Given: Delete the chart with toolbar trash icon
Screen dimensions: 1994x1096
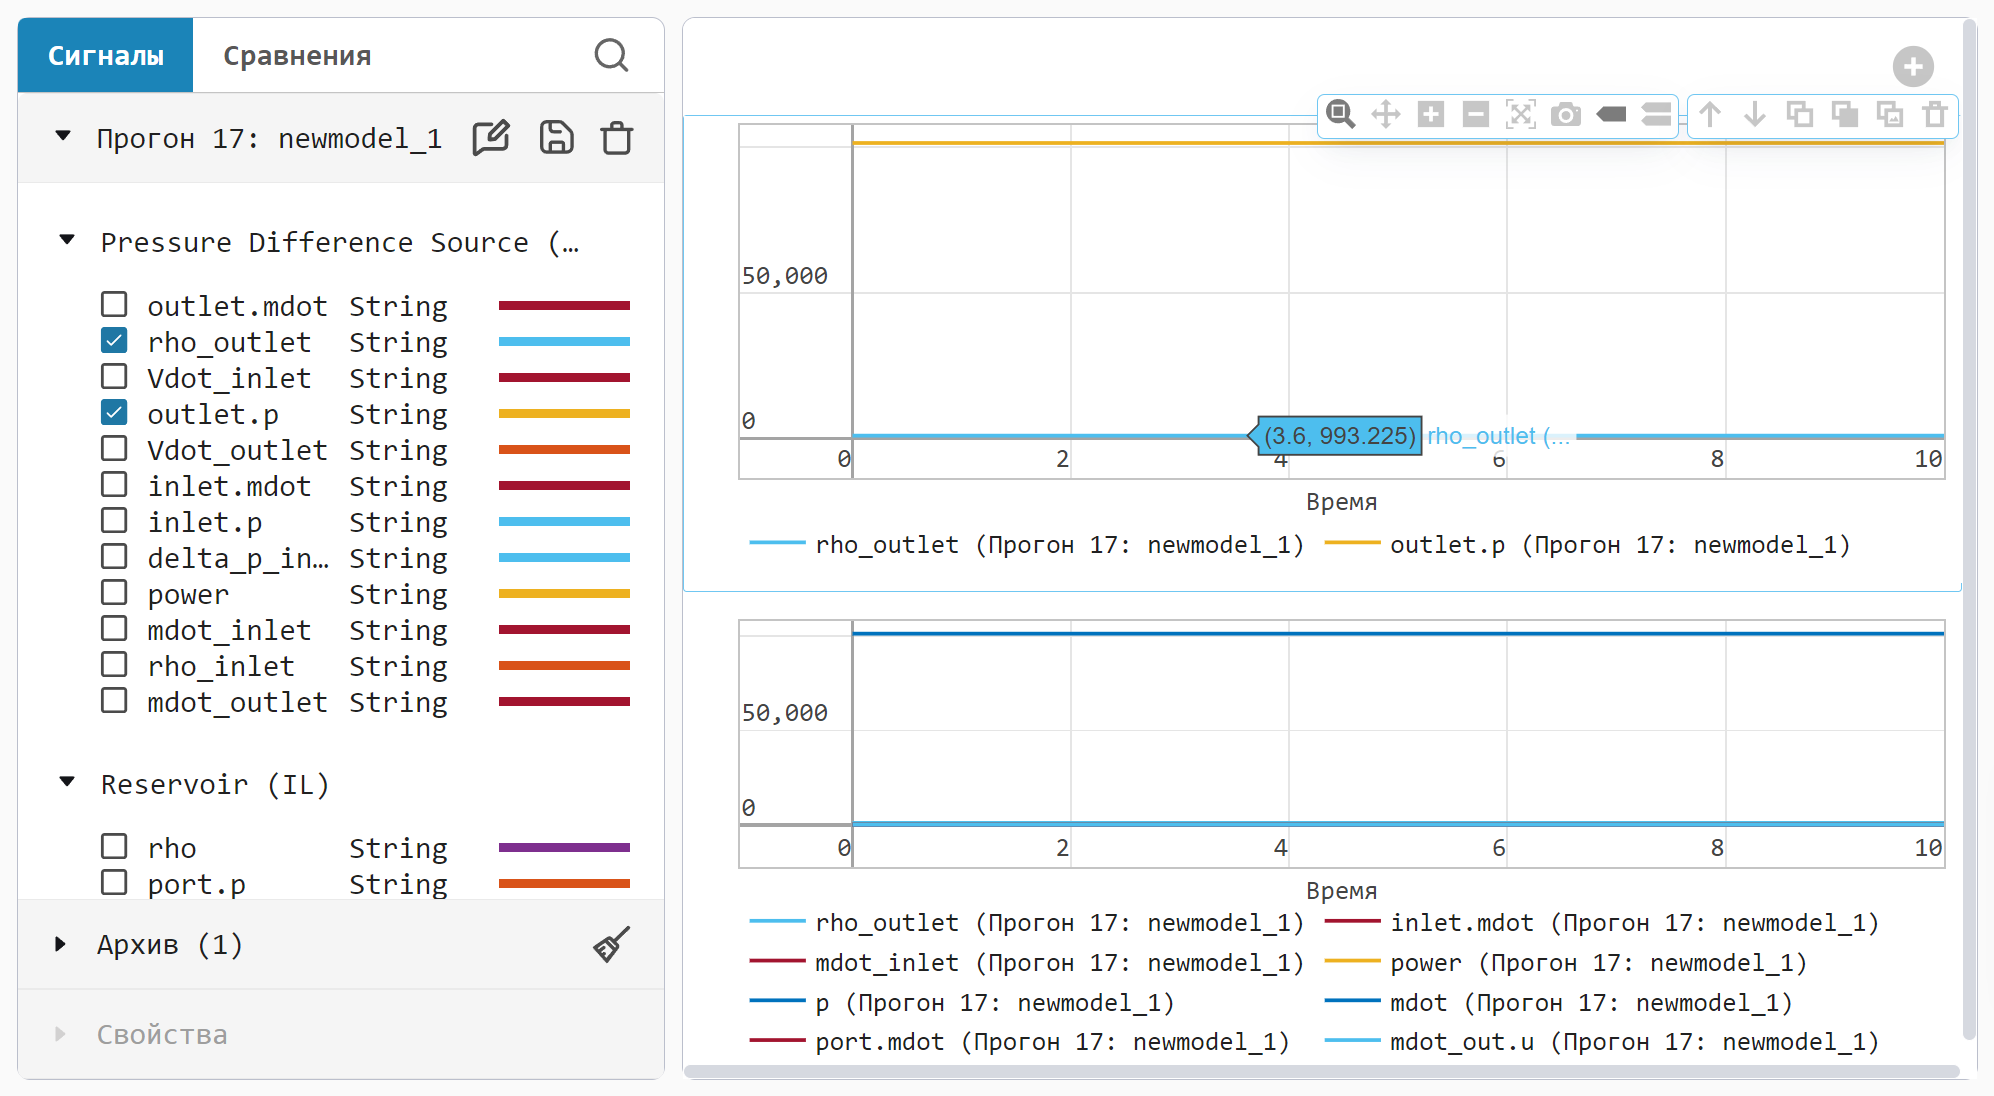Looking at the screenshot, I should click(x=1935, y=114).
